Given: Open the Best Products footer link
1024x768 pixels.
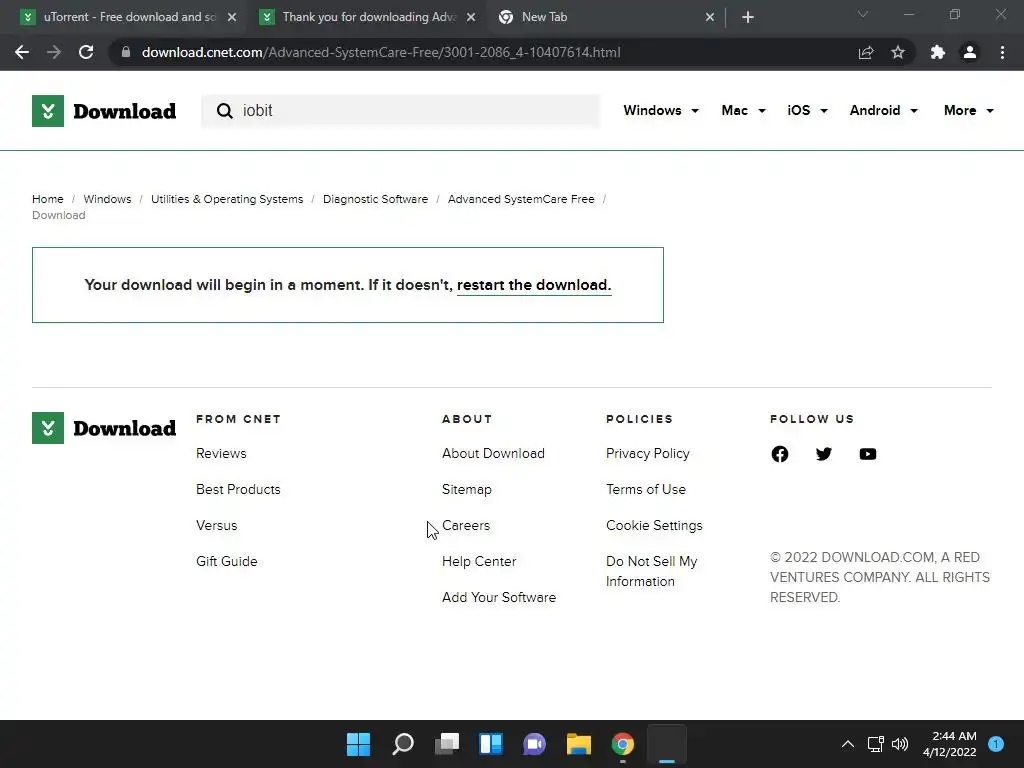Looking at the screenshot, I should tap(238, 489).
